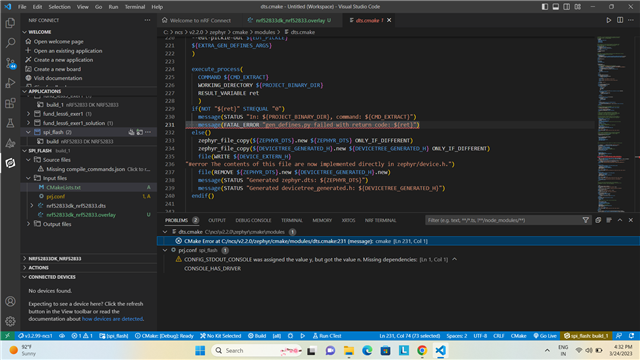
Task: Open the notifications bell in status bar
Action: tap(631, 336)
